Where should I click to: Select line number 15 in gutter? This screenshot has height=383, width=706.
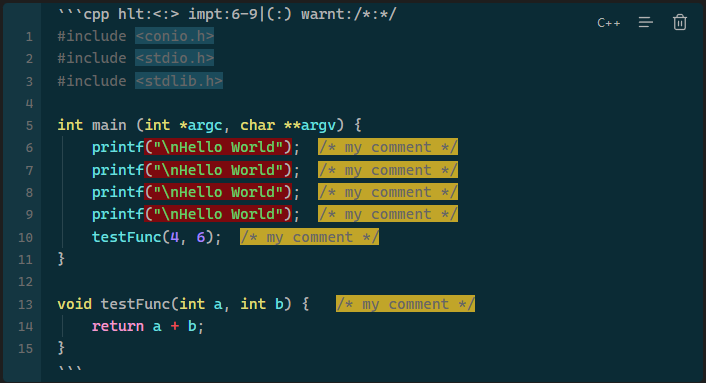click(x=26, y=349)
